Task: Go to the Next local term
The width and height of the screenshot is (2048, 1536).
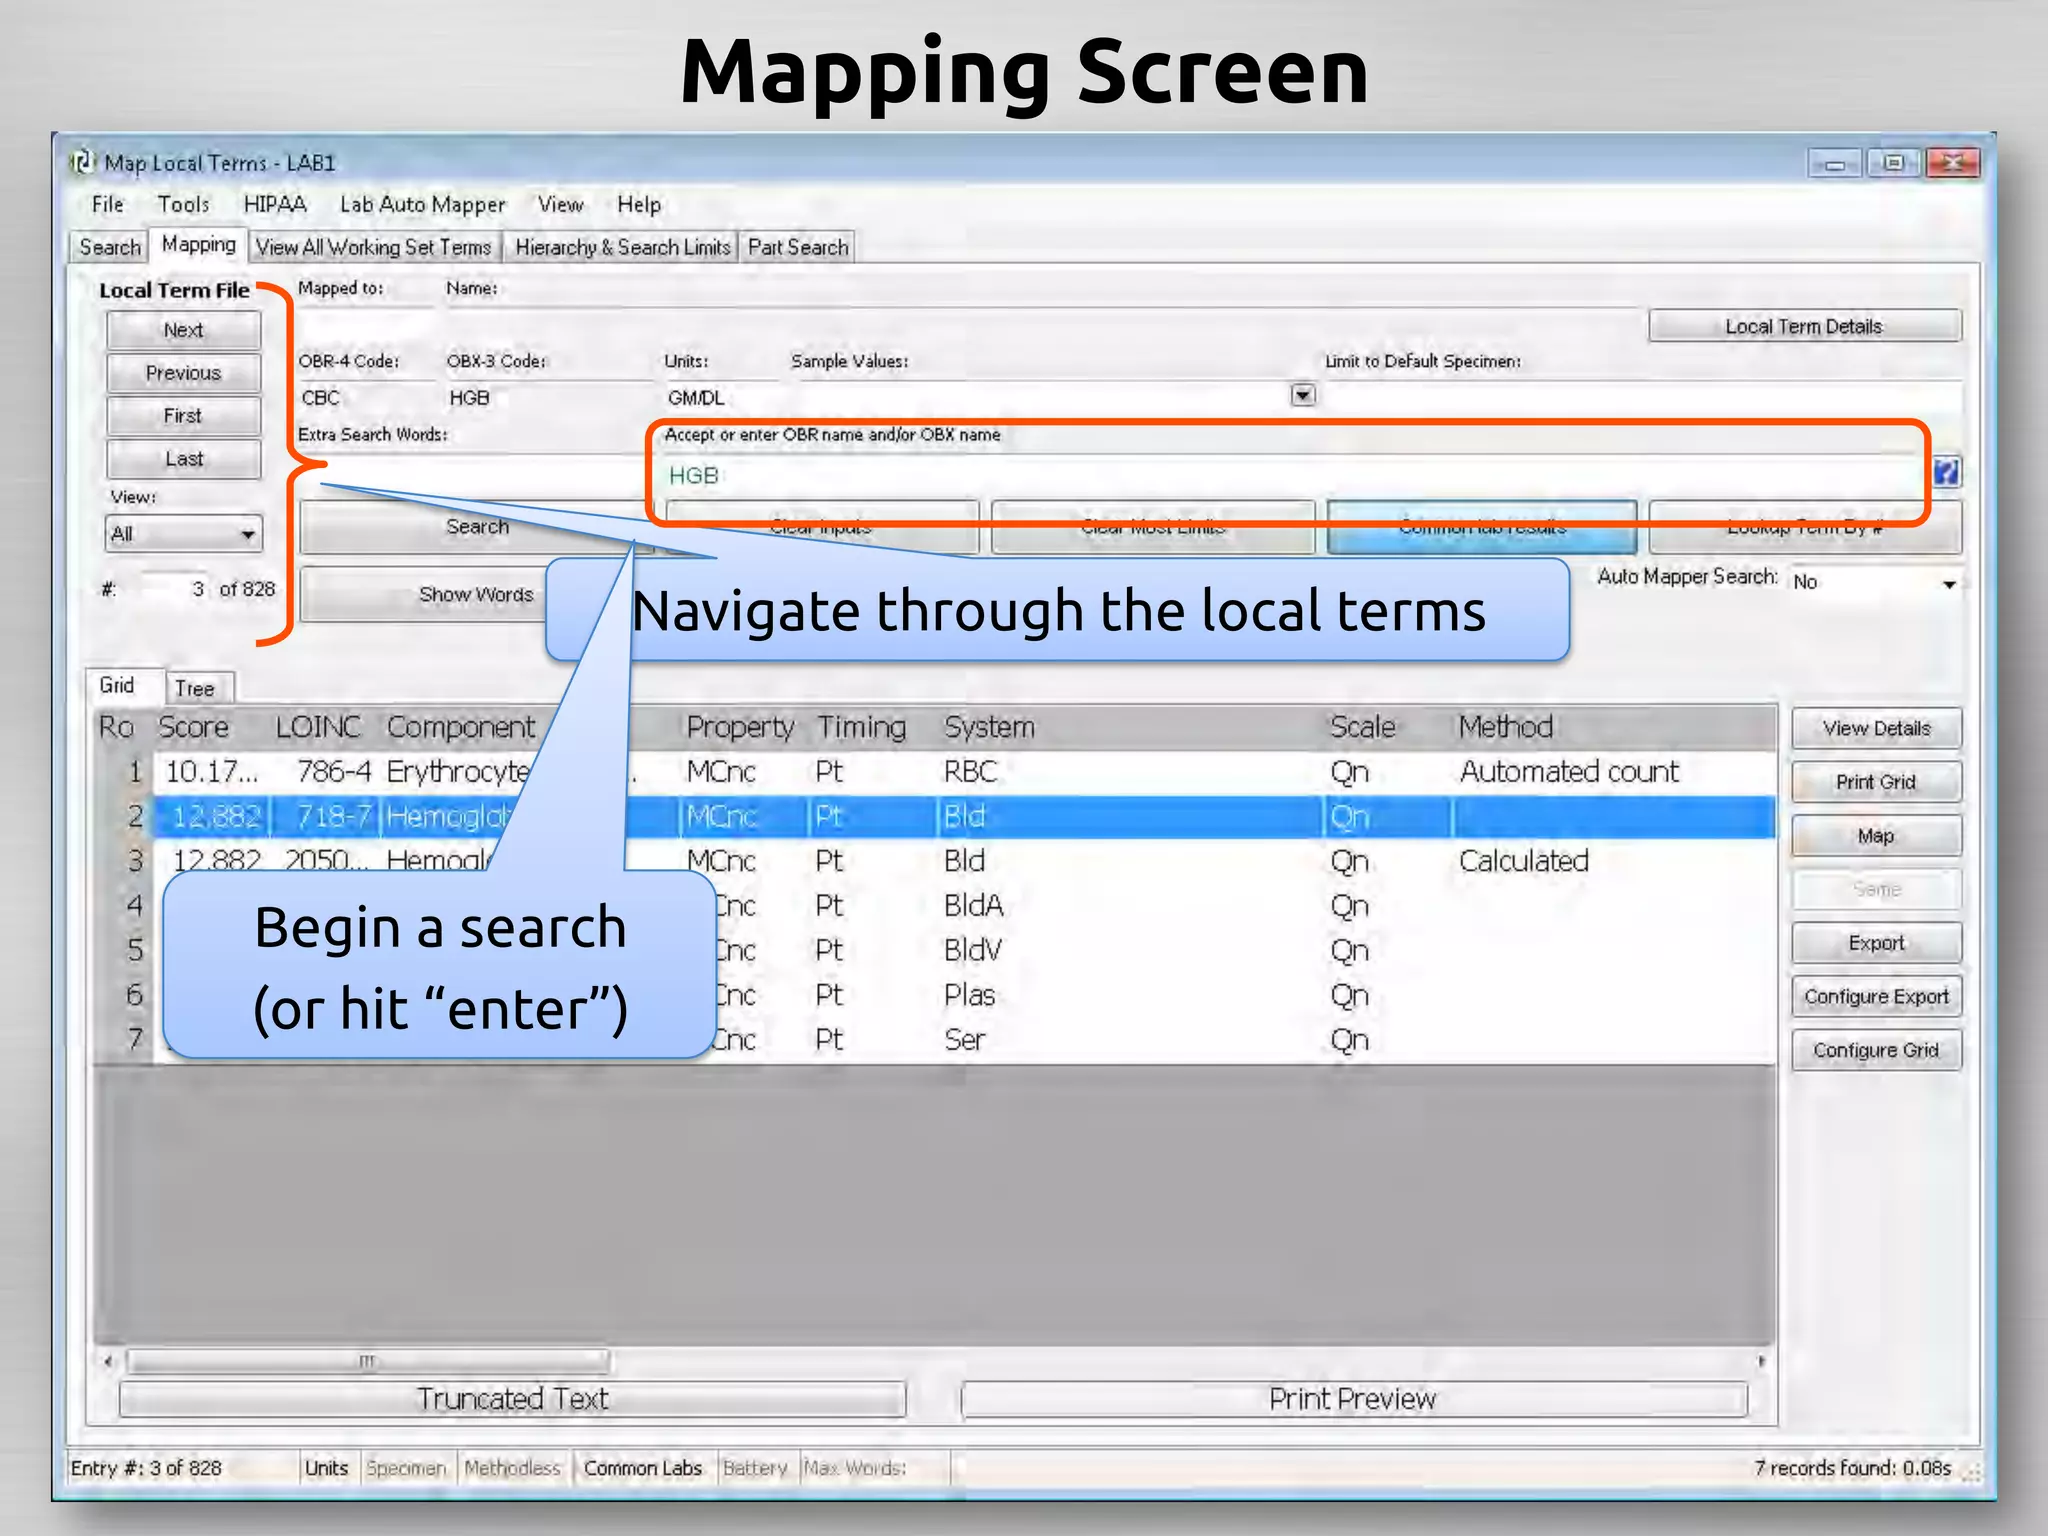Action: [x=183, y=330]
